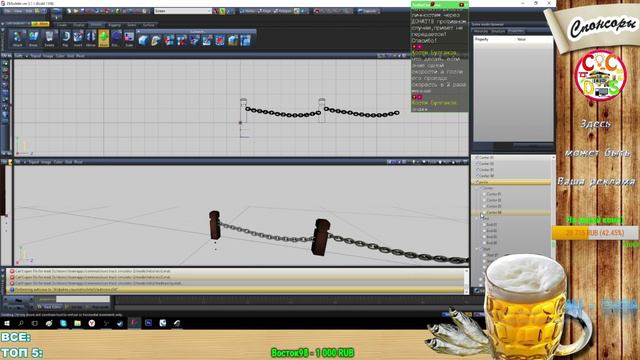This screenshot has height=360, width=640.
Task: Collapse the group containing Bolt items
Action: [x=477, y=218]
